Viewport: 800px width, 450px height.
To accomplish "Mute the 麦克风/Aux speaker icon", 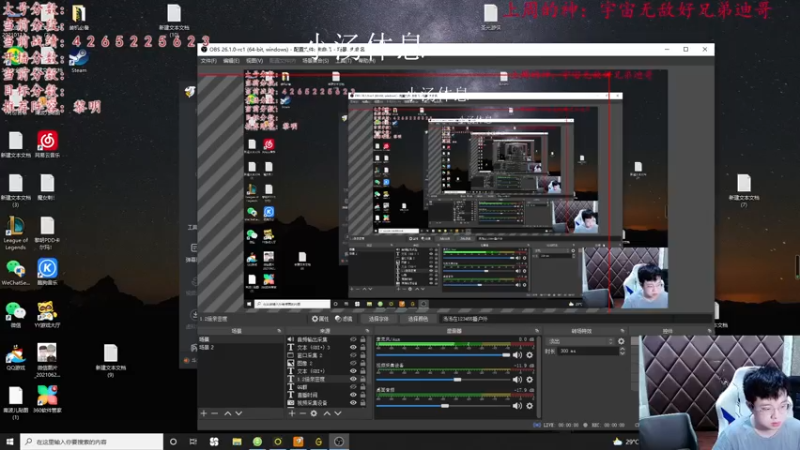I will (x=517, y=355).
